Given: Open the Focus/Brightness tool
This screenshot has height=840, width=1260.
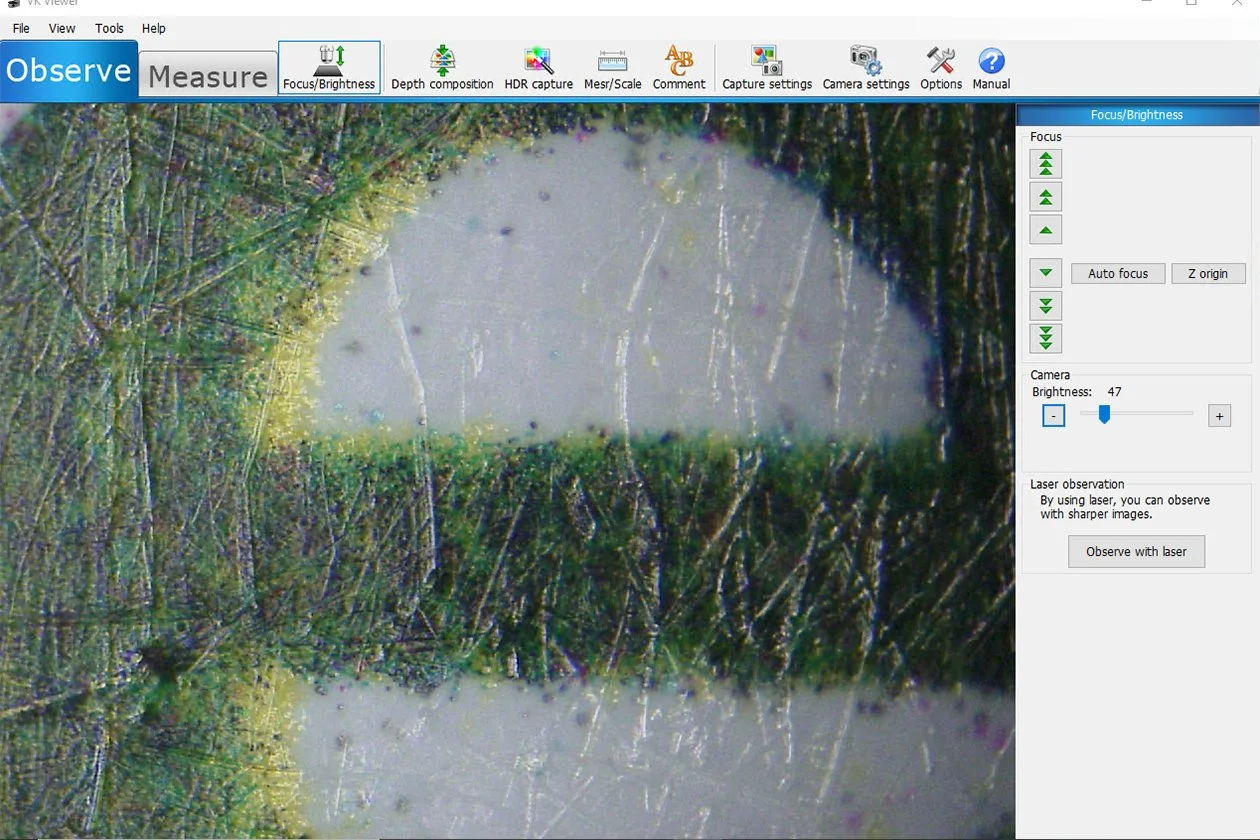Looking at the screenshot, I should click(x=329, y=68).
